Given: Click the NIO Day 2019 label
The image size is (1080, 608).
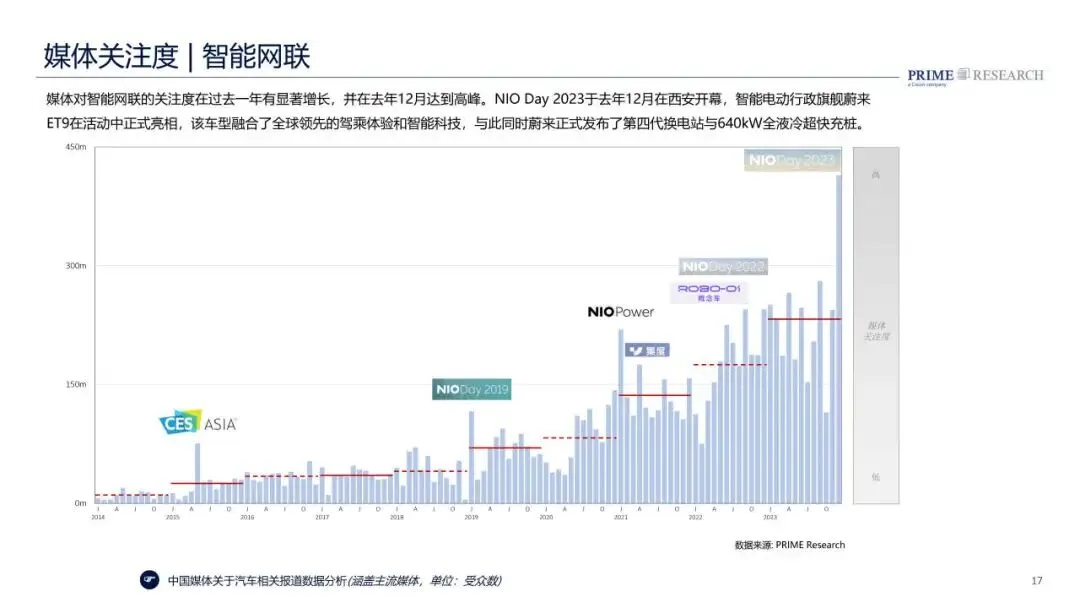Looking at the screenshot, I should 472,389.
